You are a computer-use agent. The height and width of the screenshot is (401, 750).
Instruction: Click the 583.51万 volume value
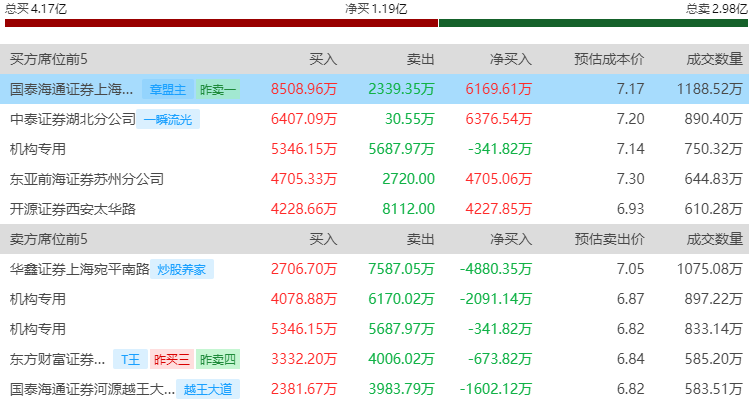713,389
